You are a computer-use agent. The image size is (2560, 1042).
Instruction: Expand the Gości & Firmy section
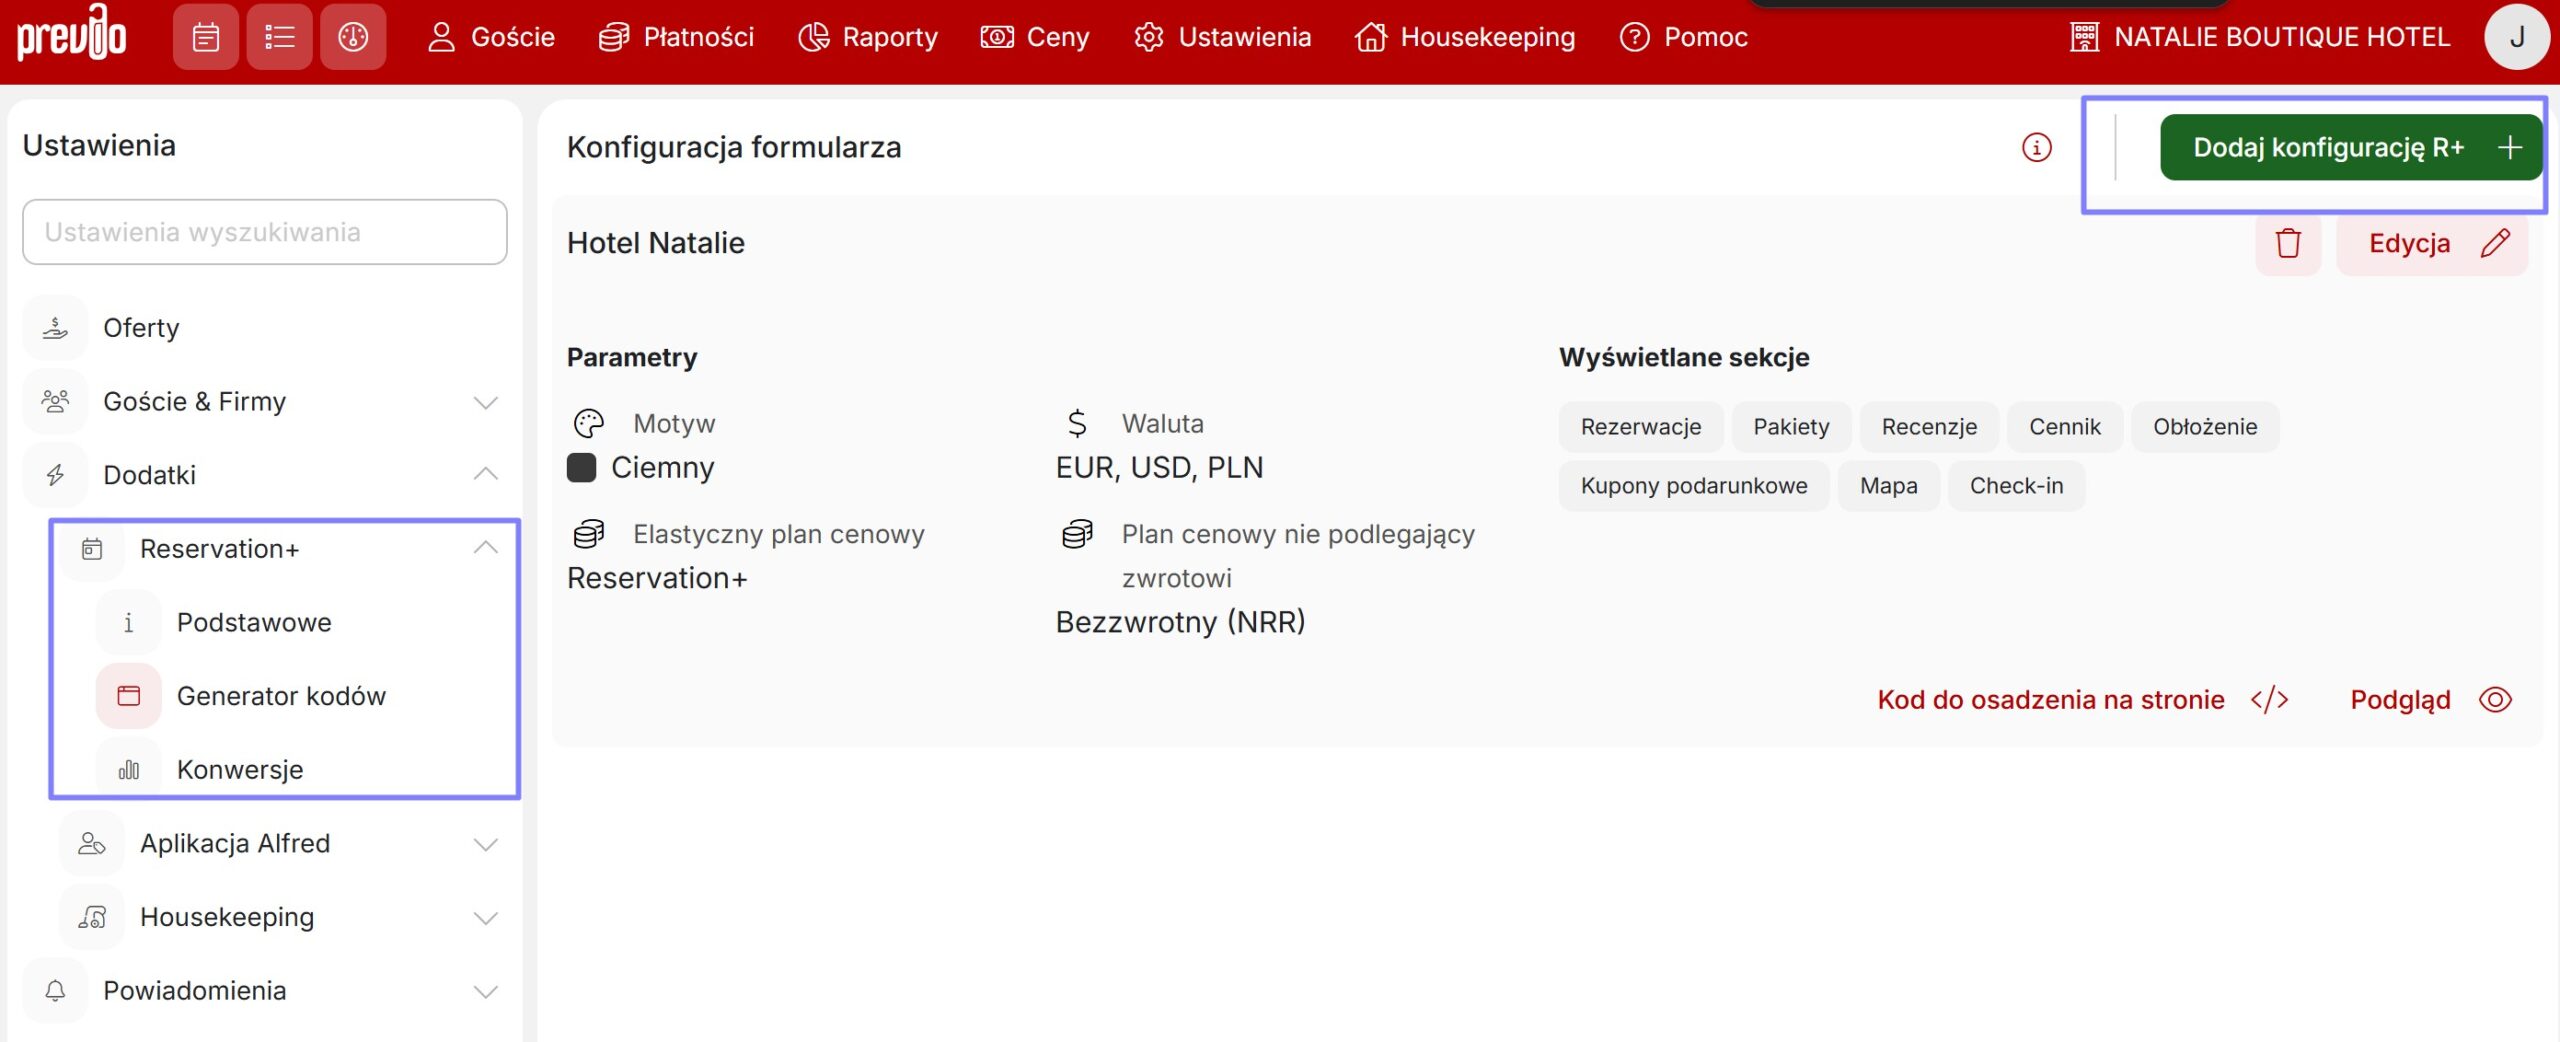click(485, 402)
